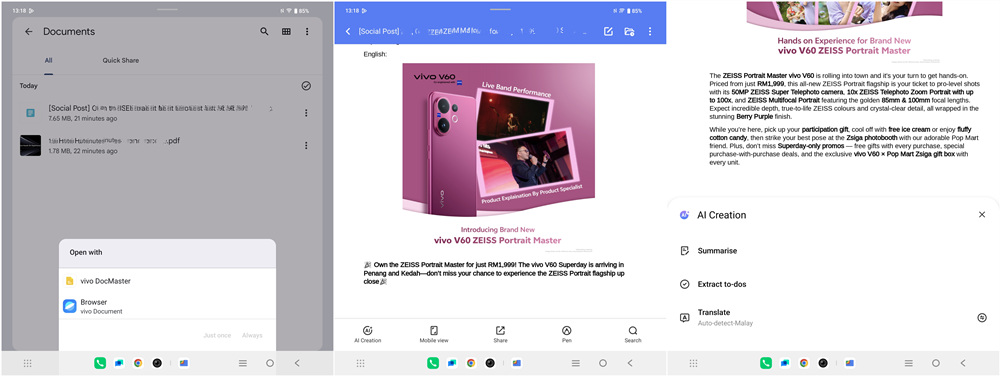The height and width of the screenshot is (376, 1000).
Task: Tap the Just once button
Action: pyautogui.click(x=217, y=335)
